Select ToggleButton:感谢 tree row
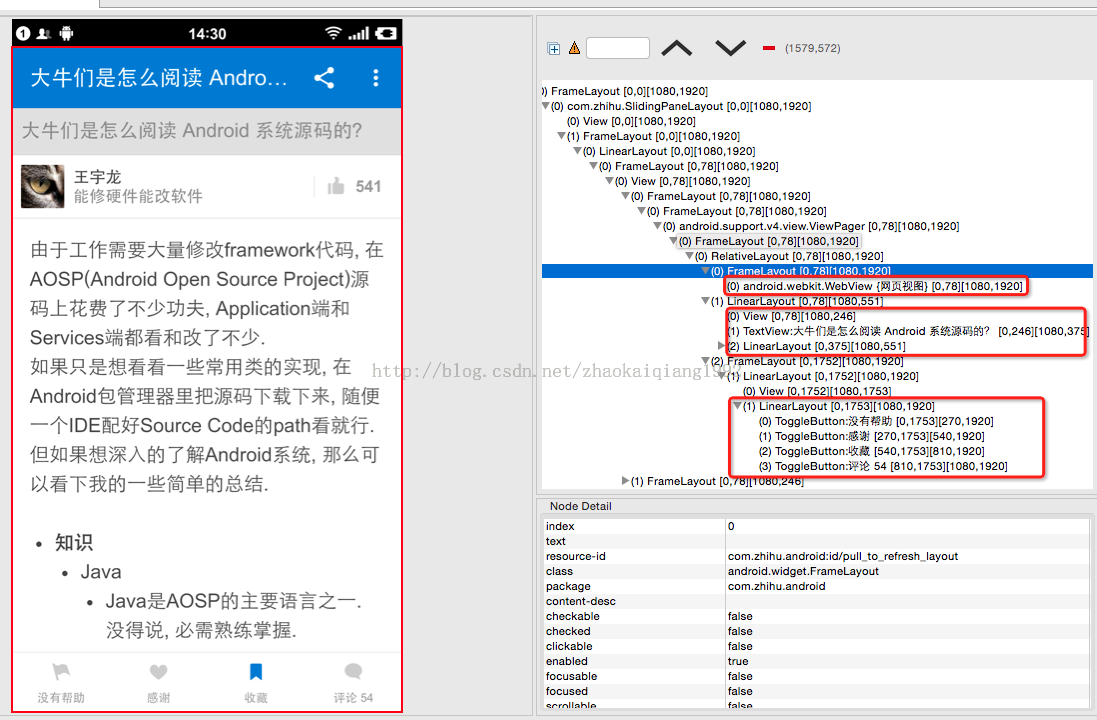Viewport: 1097px width, 720px height. click(872, 436)
